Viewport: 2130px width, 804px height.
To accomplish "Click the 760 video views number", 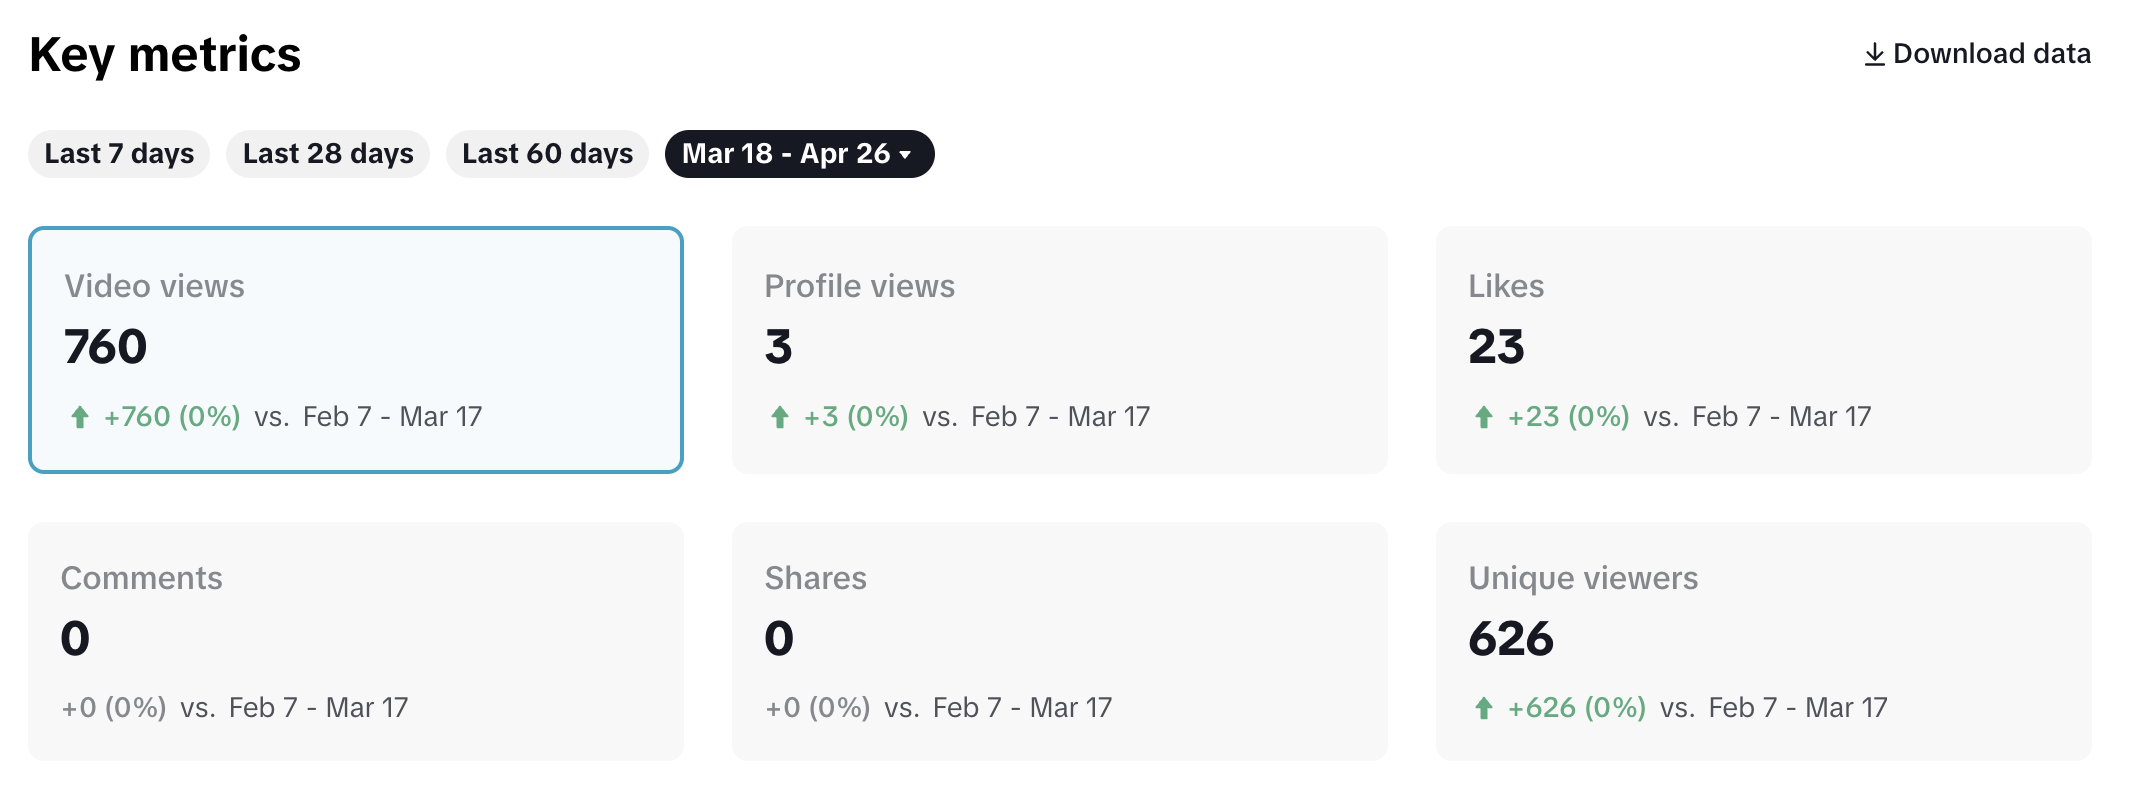I will (106, 347).
